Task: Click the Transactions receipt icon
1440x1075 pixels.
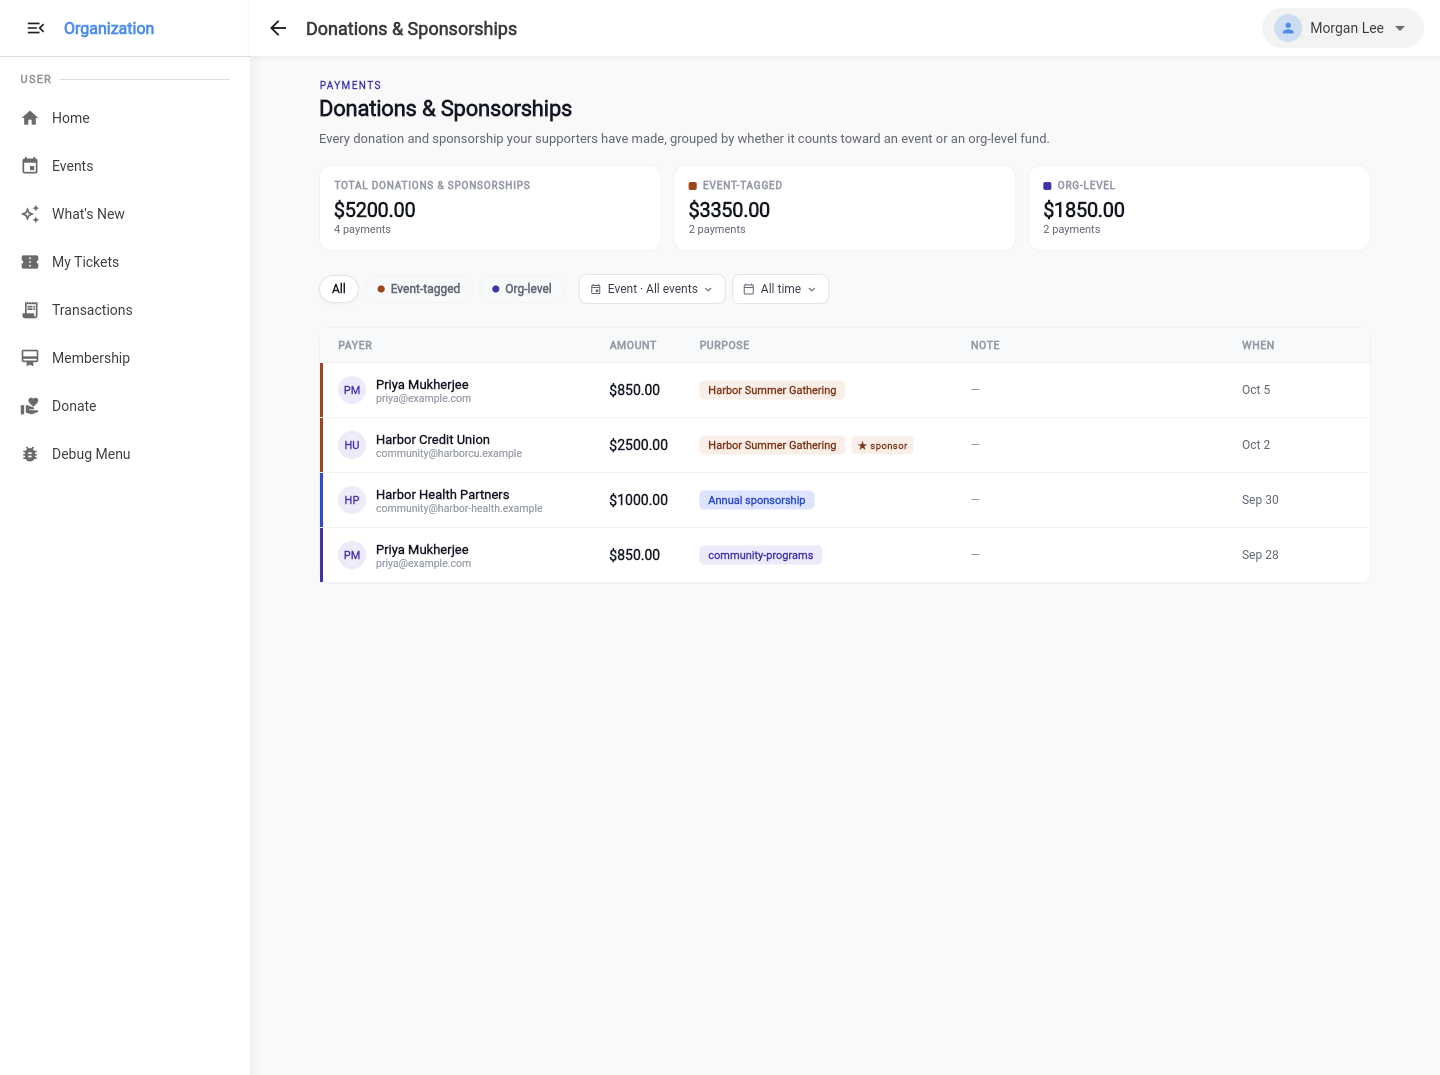Action: [30, 310]
